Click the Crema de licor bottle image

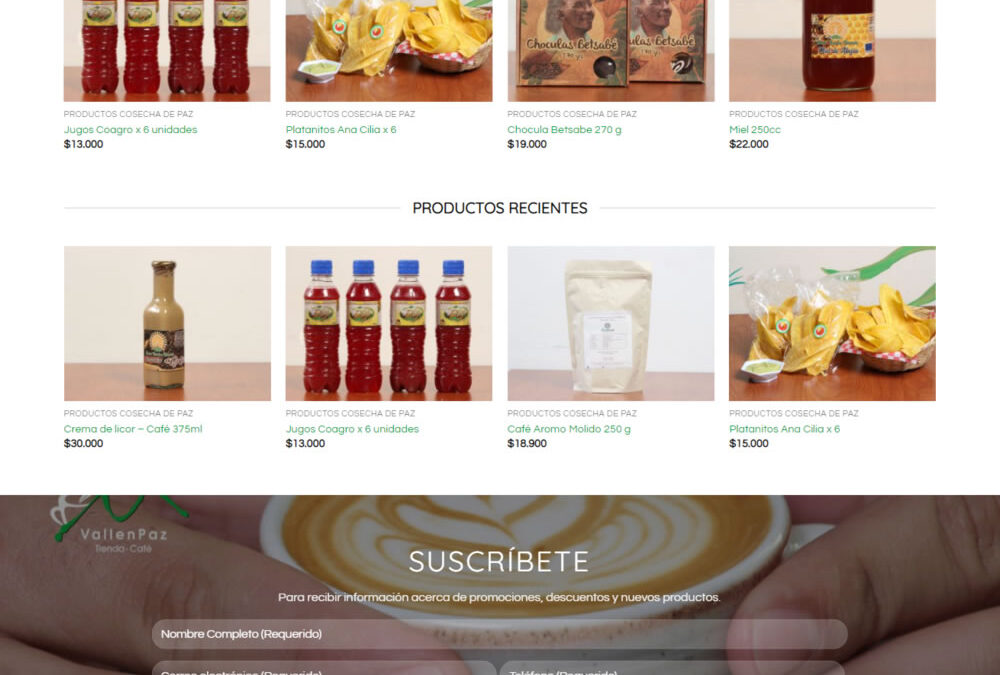167,323
